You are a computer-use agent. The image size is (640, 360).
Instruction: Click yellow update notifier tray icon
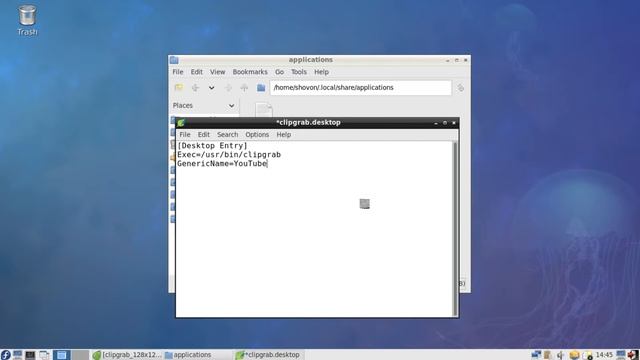574,355
